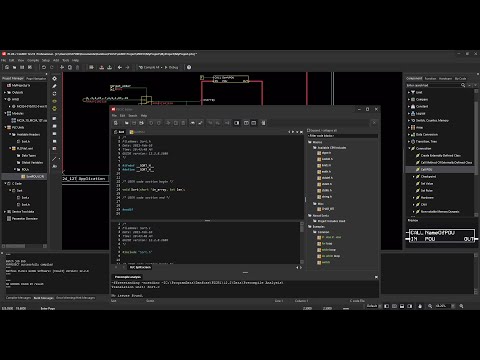Expand the Compare category in component tree
The height and width of the screenshot is (360, 480).
coord(409,99)
